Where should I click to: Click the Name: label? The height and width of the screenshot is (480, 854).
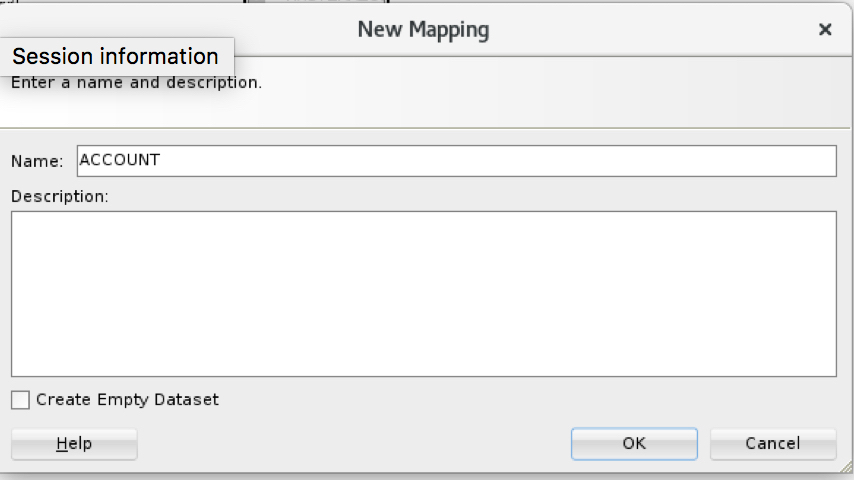pyautogui.click(x=37, y=161)
